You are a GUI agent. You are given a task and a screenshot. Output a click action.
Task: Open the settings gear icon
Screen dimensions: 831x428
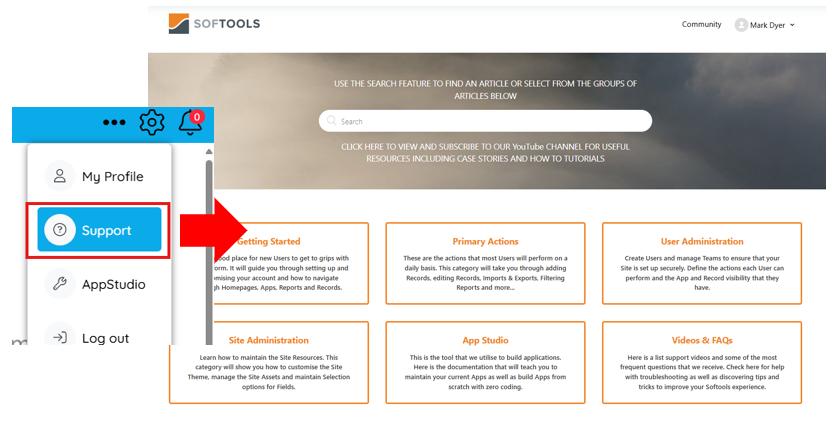pyautogui.click(x=152, y=122)
